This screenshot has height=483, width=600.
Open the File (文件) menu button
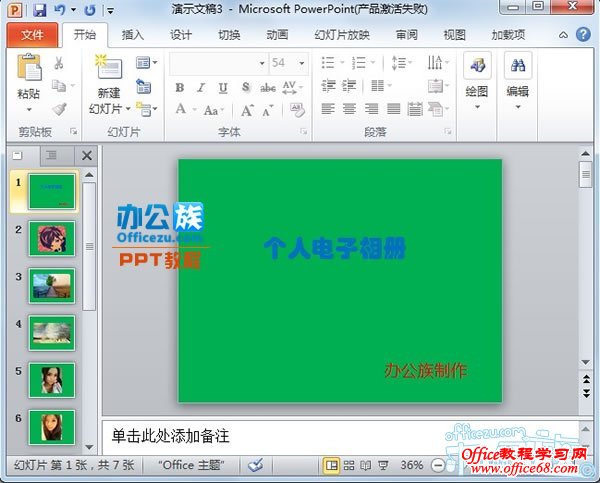tap(32, 35)
